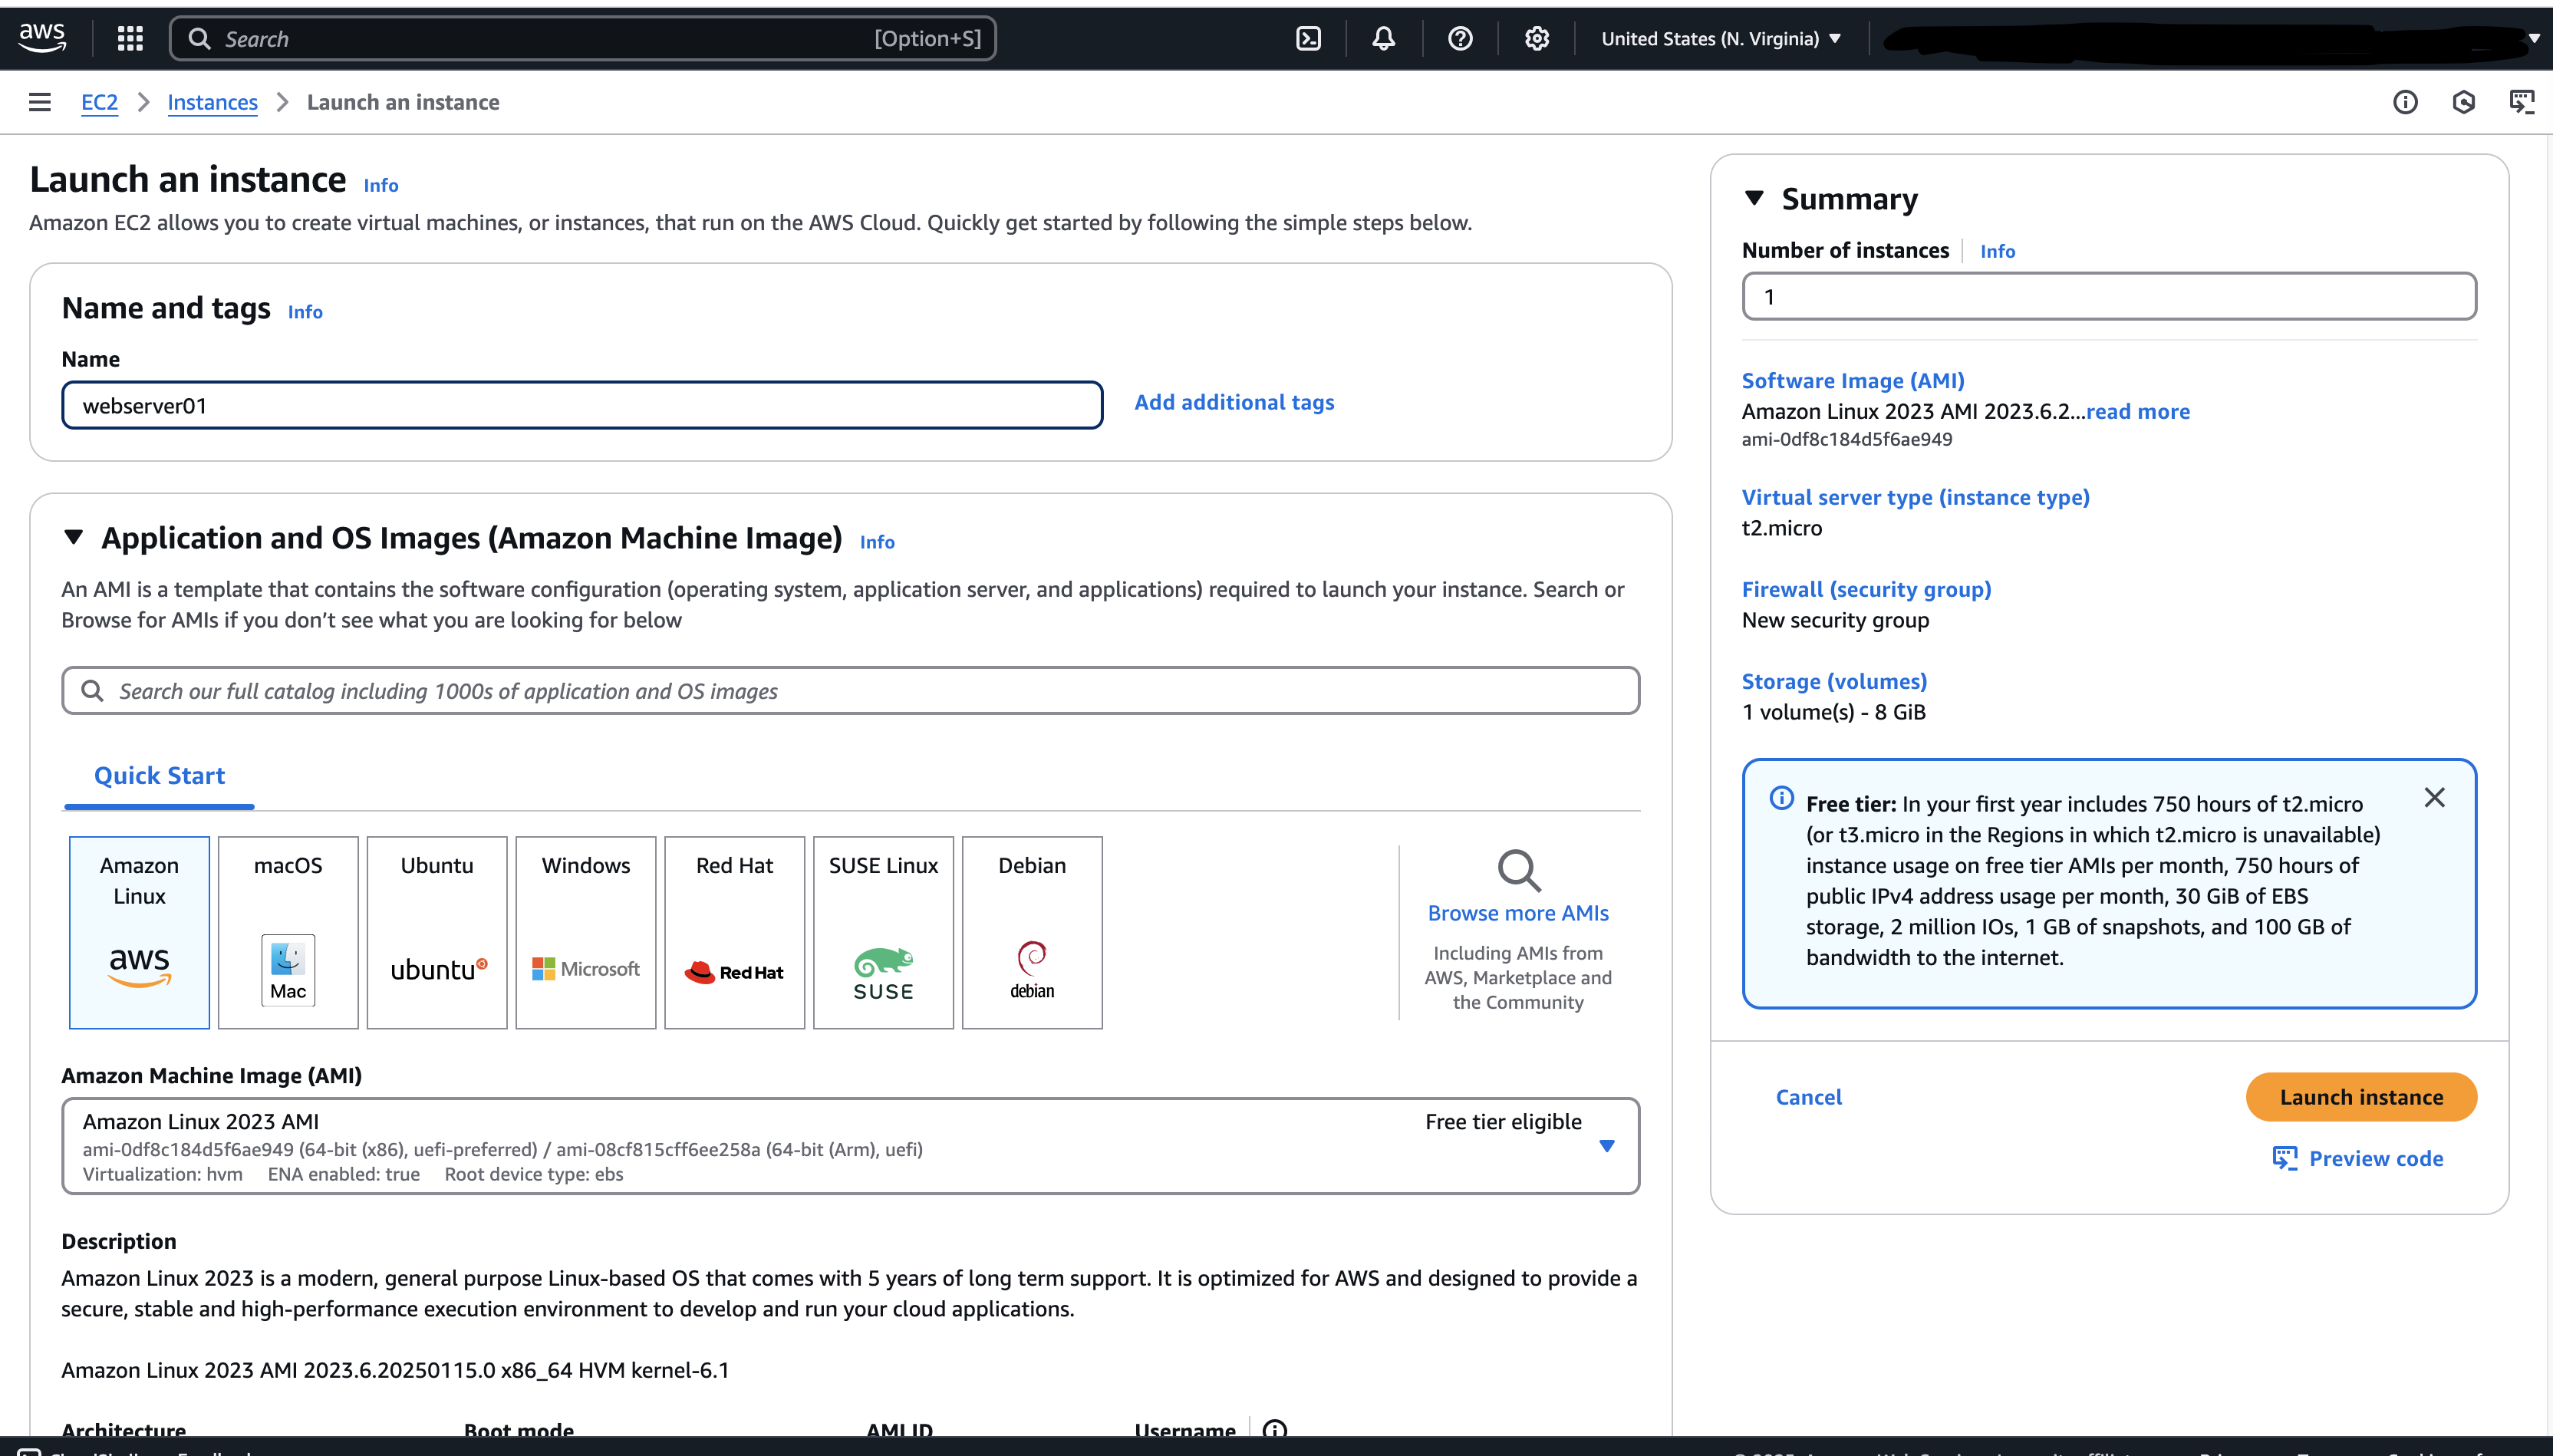
Task: Collapse the Application and OS Images section
Action: click(x=73, y=537)
